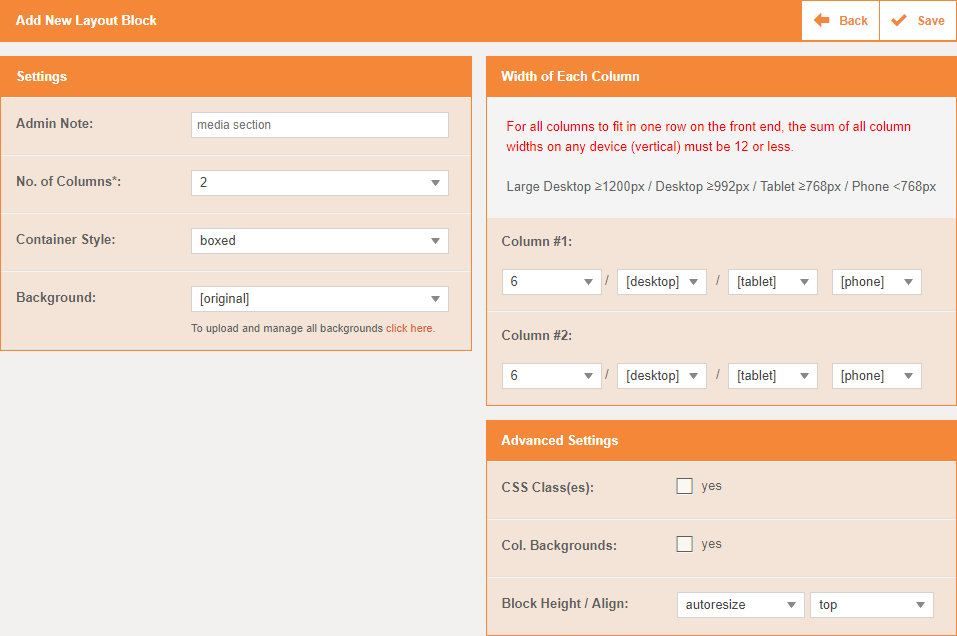Open Column #2 tablet width dropdown
Screen dimensions: 957x636
point(773,376)
